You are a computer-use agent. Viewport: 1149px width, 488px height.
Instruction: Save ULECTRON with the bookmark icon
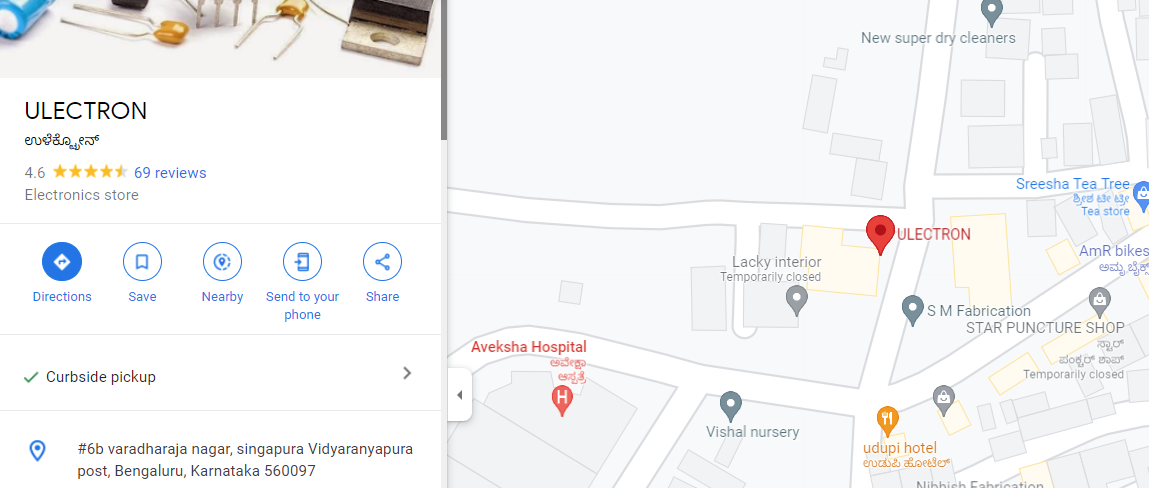coord(142,262)
